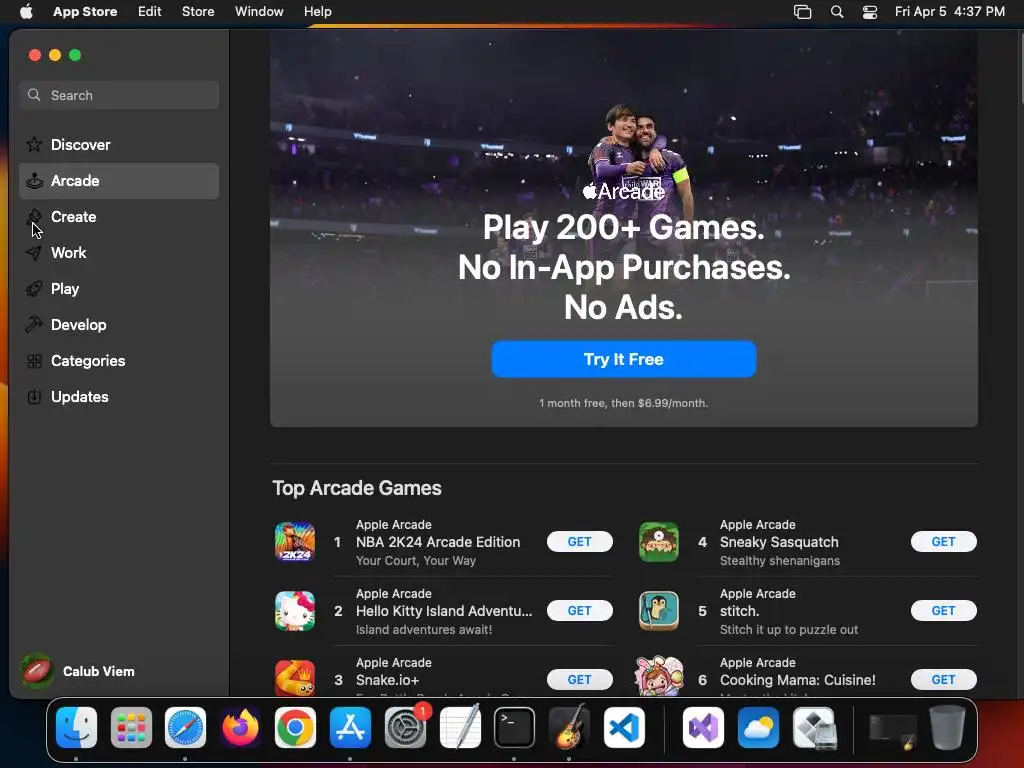Open Sneaky Sasquatch app icon
Image resolution: width=1024 pixels, height=768 pixels.
click(x=658, y=542)
